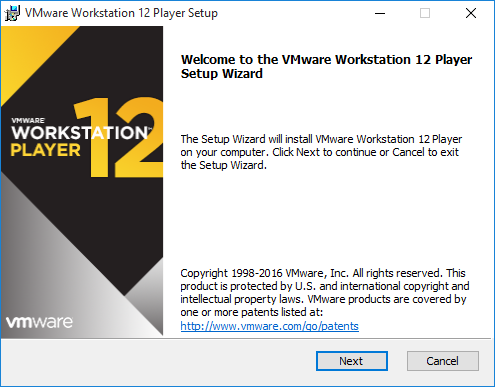Click the installer icon in the title bar

click(x=12, y=13)
